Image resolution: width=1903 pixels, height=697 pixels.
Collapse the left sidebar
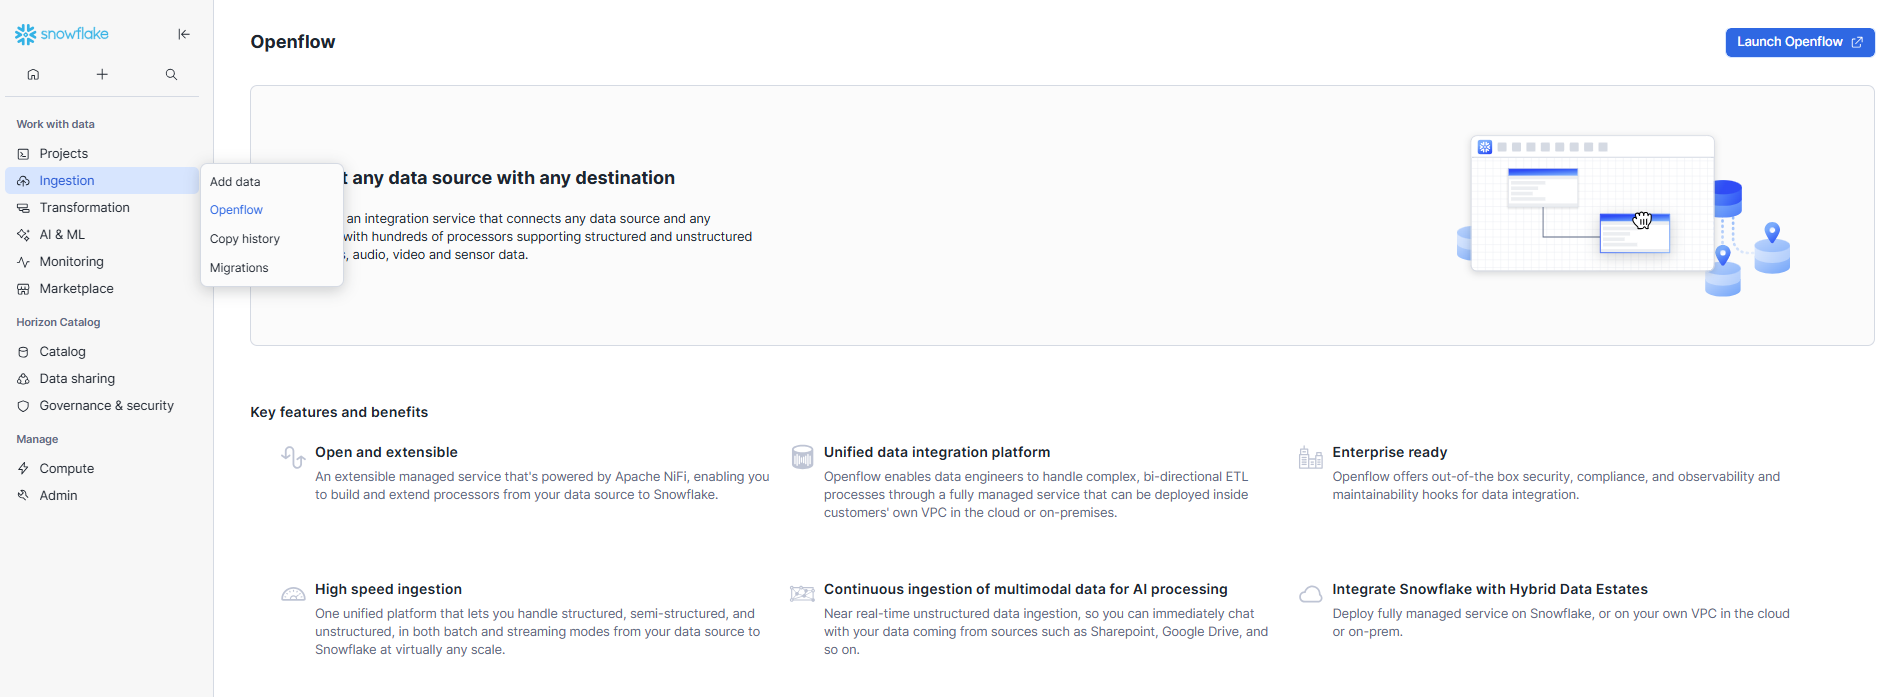tap(184, 34)
